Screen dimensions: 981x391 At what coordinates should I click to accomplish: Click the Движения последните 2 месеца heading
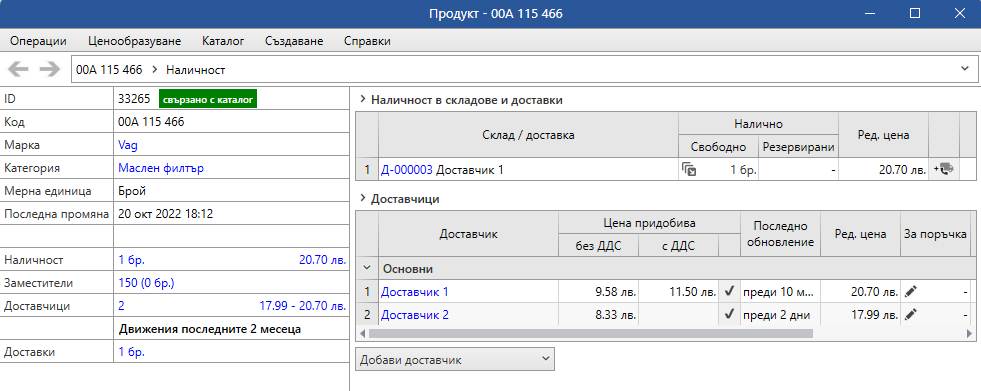(209, 329)
